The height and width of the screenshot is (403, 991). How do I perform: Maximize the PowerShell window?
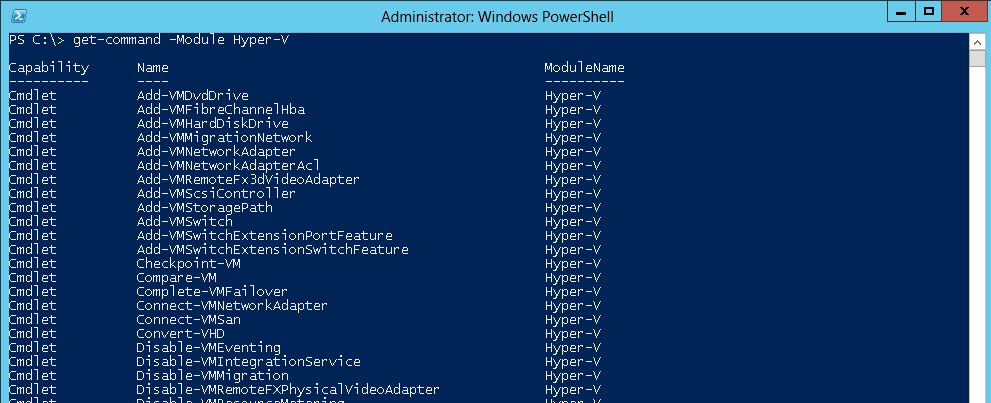point(928,13)
